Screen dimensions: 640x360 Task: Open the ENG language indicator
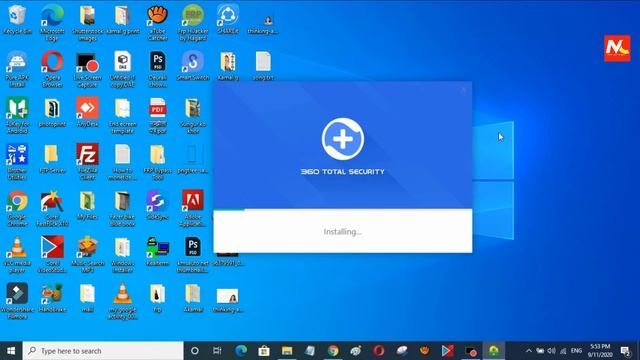click(576, 351)
